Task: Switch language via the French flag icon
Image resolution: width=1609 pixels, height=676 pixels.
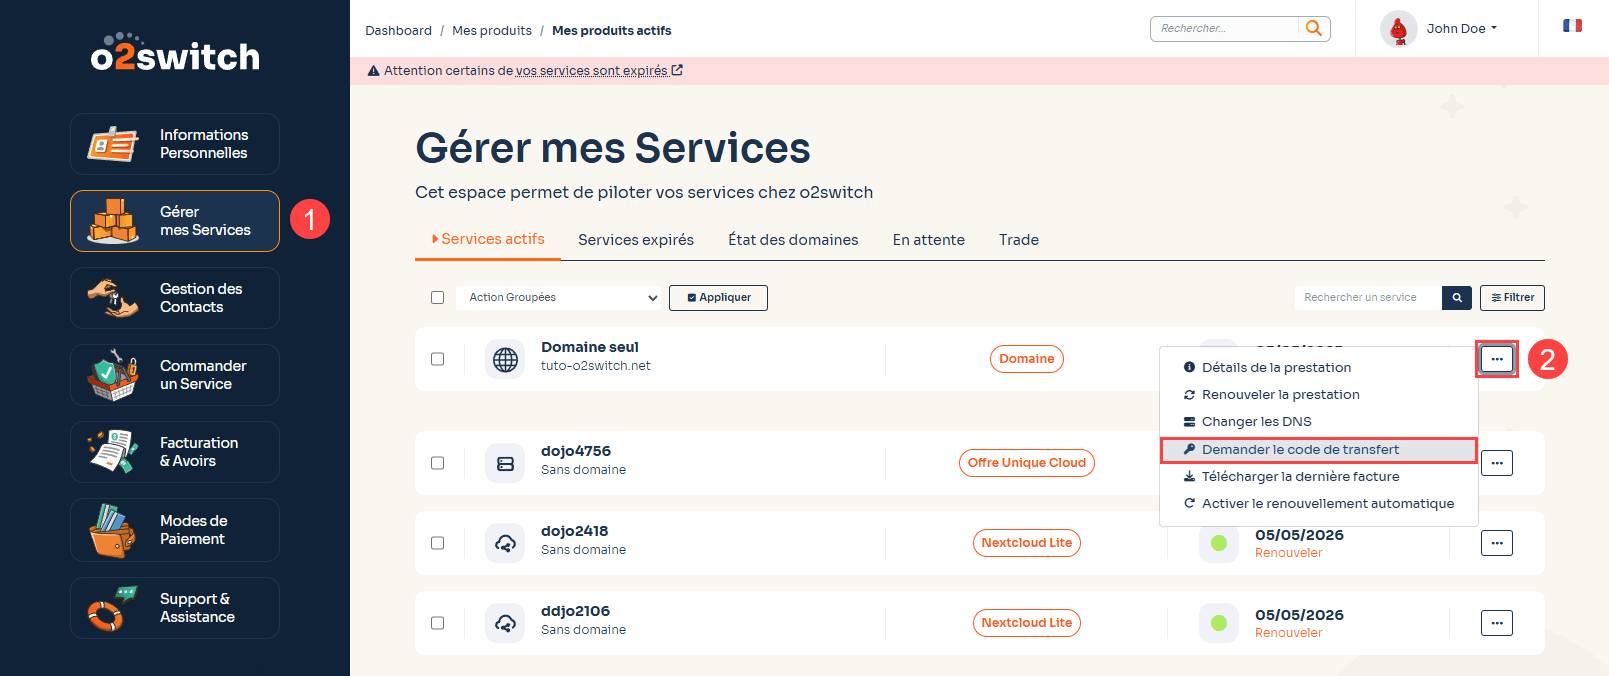Action: (x=1572, y=26)
